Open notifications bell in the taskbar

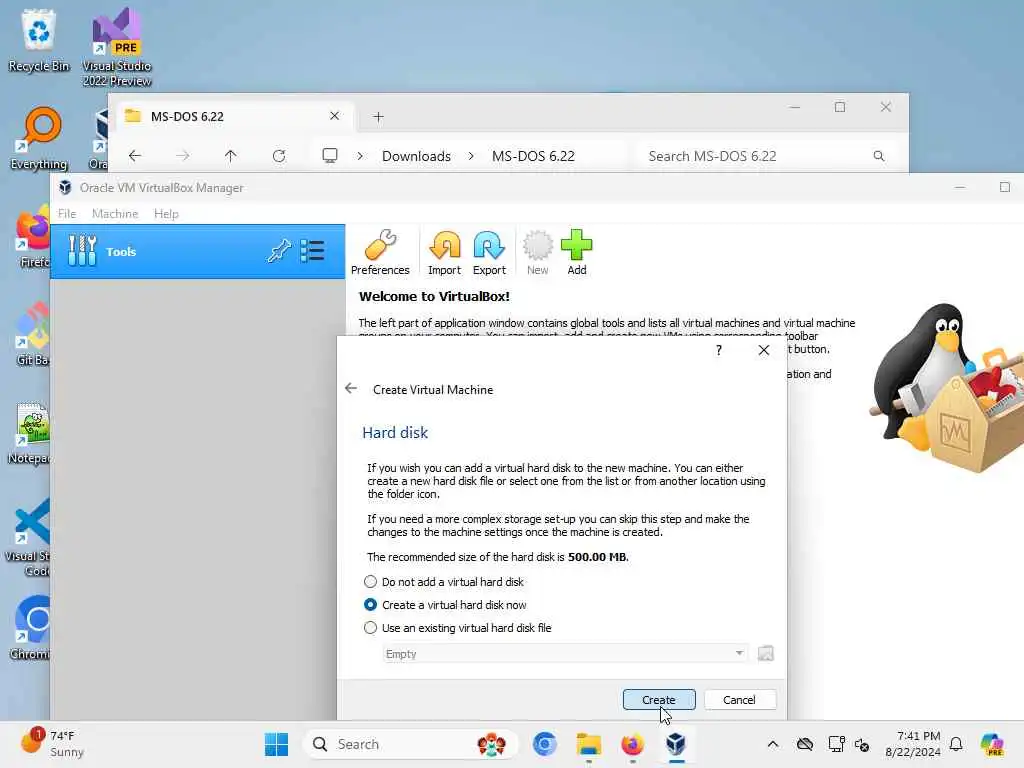tap(956, 744)
